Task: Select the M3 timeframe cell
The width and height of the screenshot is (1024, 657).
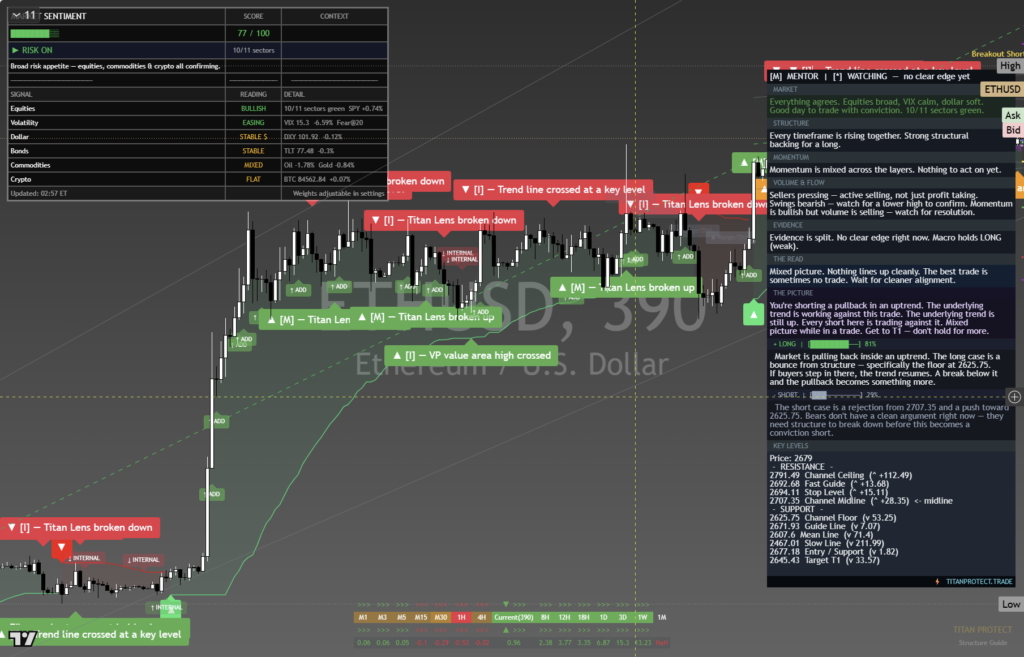Action: 382,617
